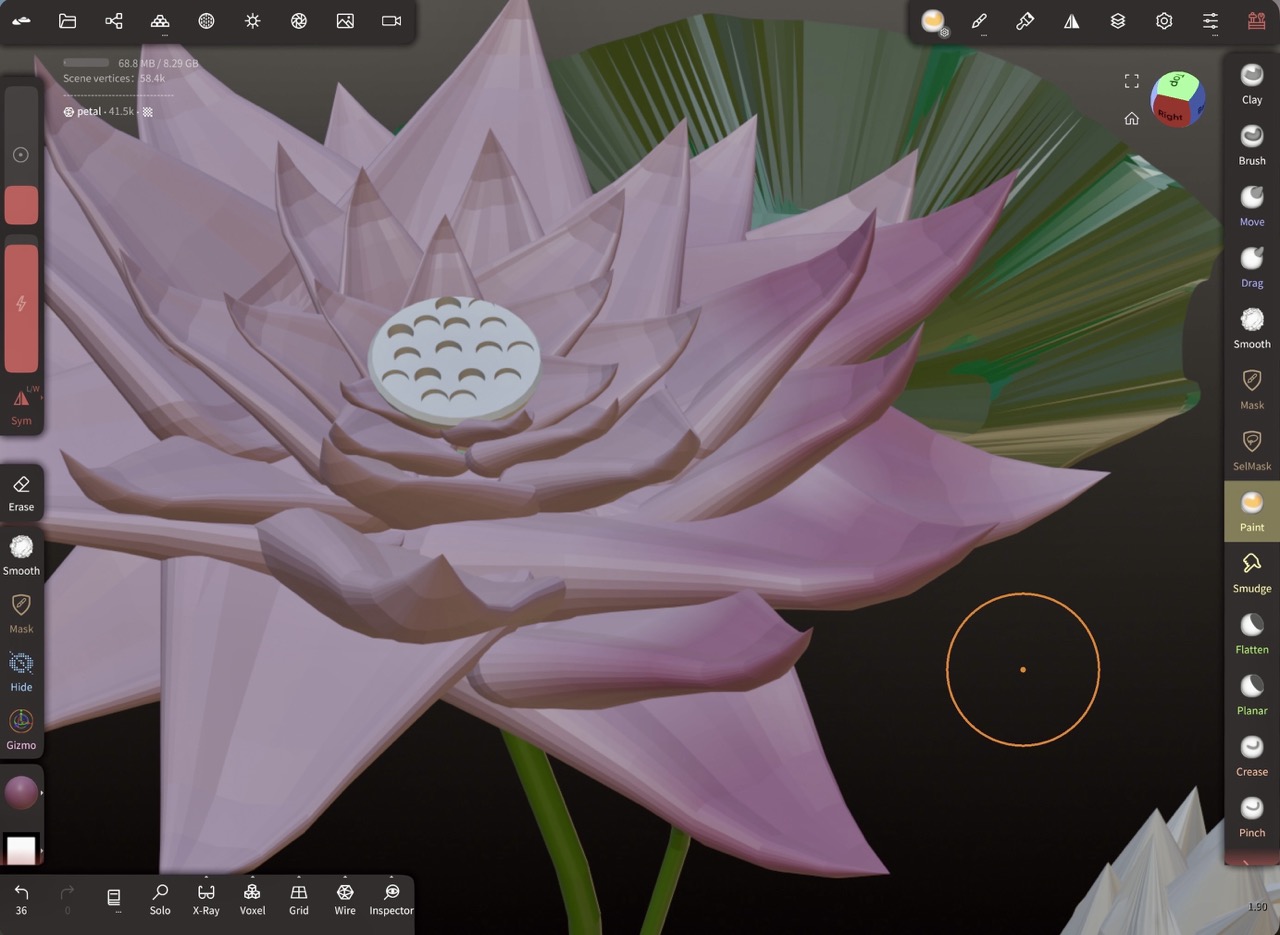
Task: Toggle the Grid display
Action: [x=299, y=899]
